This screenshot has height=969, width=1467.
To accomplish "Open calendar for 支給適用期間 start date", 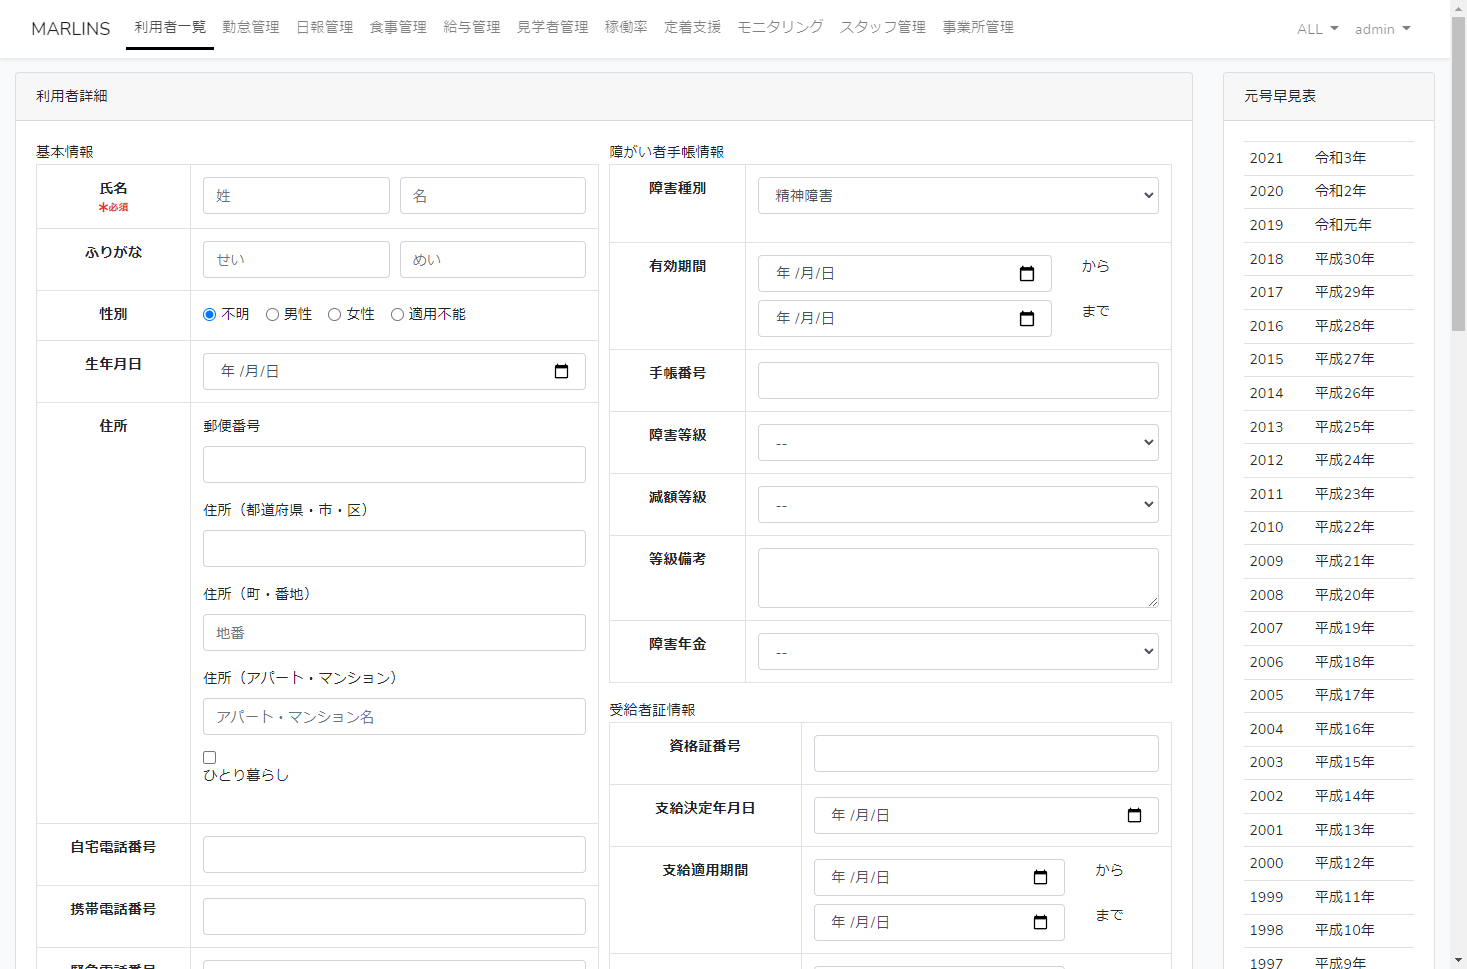I will pyautogui.click(x=1040, y=878).
